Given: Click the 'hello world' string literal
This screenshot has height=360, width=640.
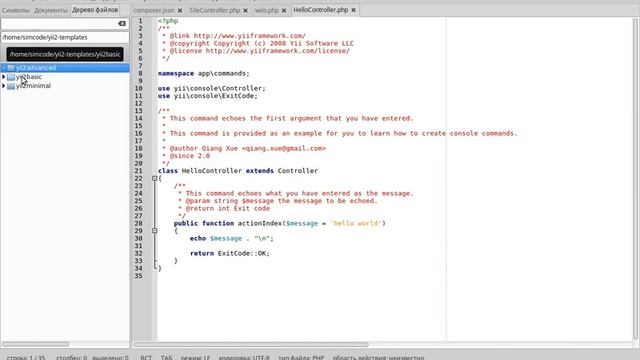Looking at the screenshot, I should pos(356,223).
